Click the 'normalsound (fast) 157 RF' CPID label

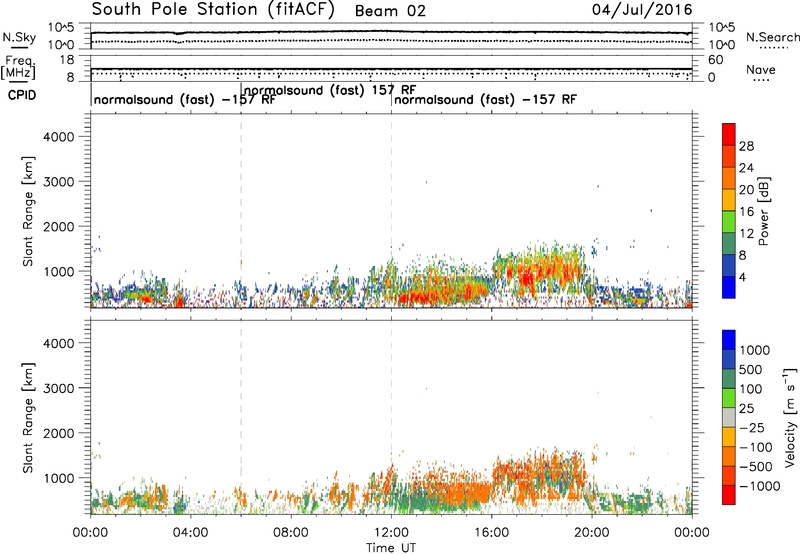pyautogui.click(x=330, y=90)
